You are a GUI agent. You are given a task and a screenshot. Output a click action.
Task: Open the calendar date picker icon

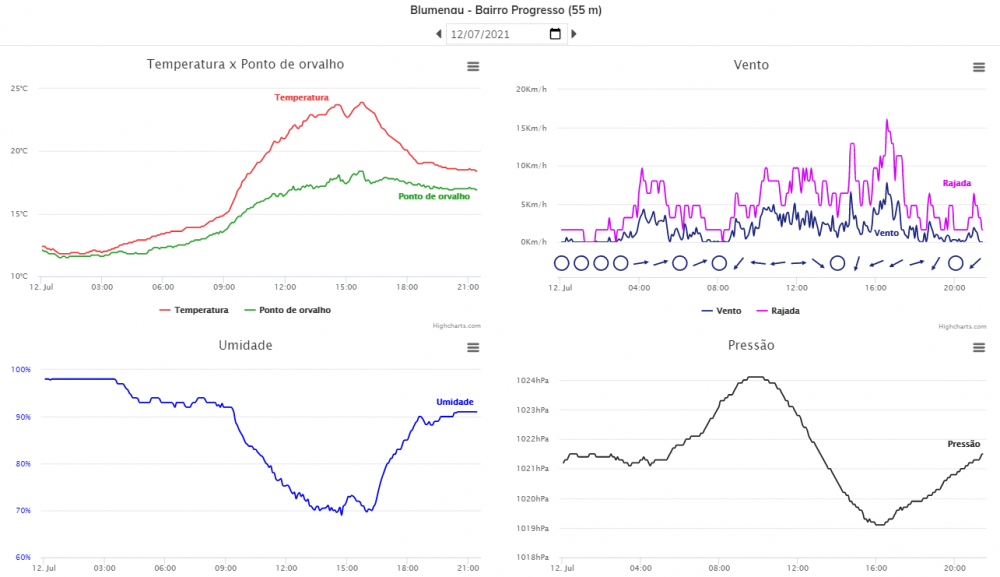coord(555,34)
